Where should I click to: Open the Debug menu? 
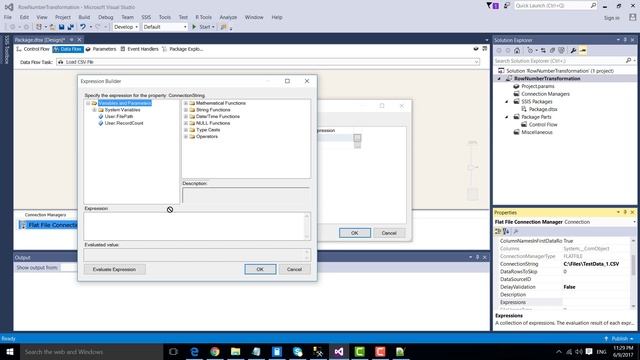[x=105, y=17]
